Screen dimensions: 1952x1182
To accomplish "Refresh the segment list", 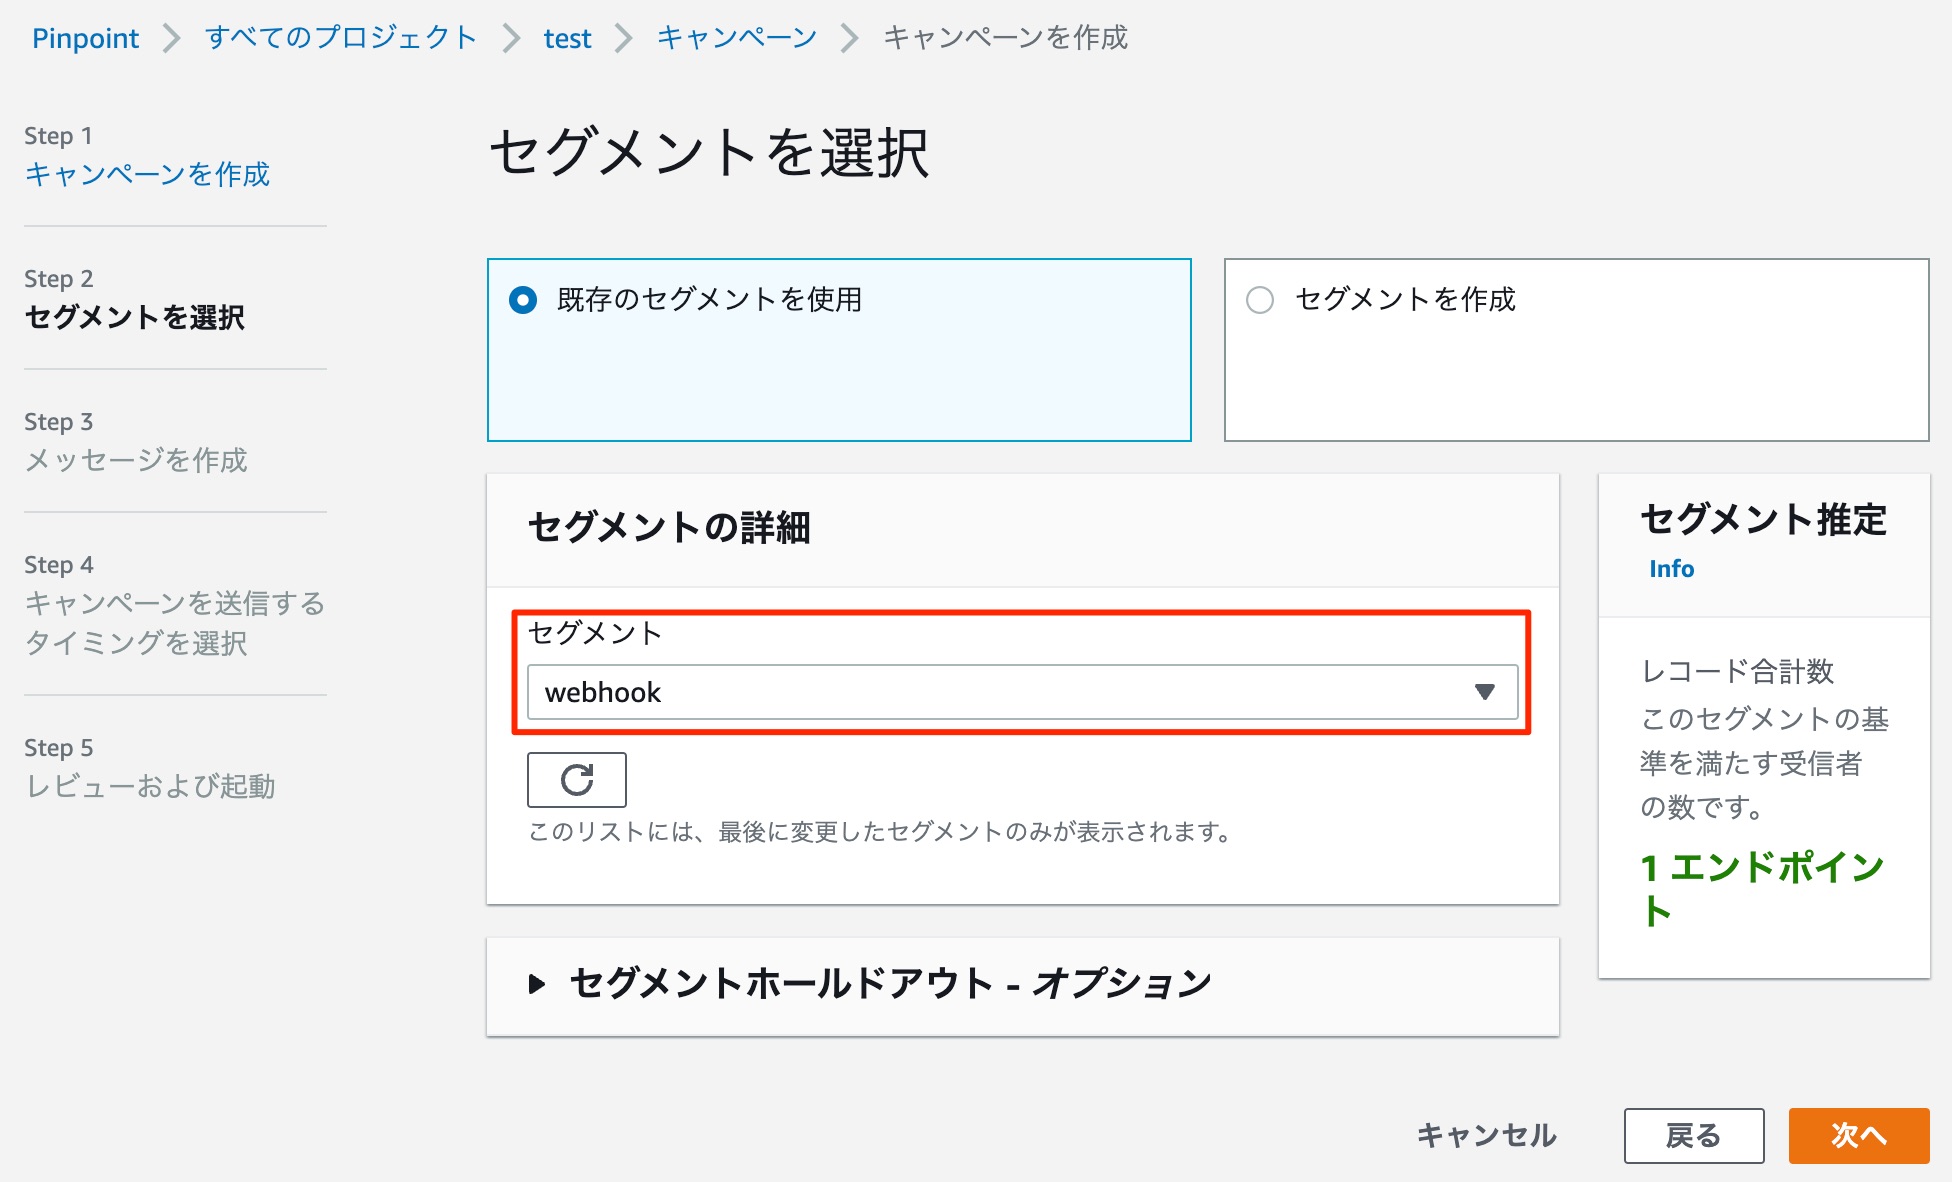I will (x=576, y=780).
